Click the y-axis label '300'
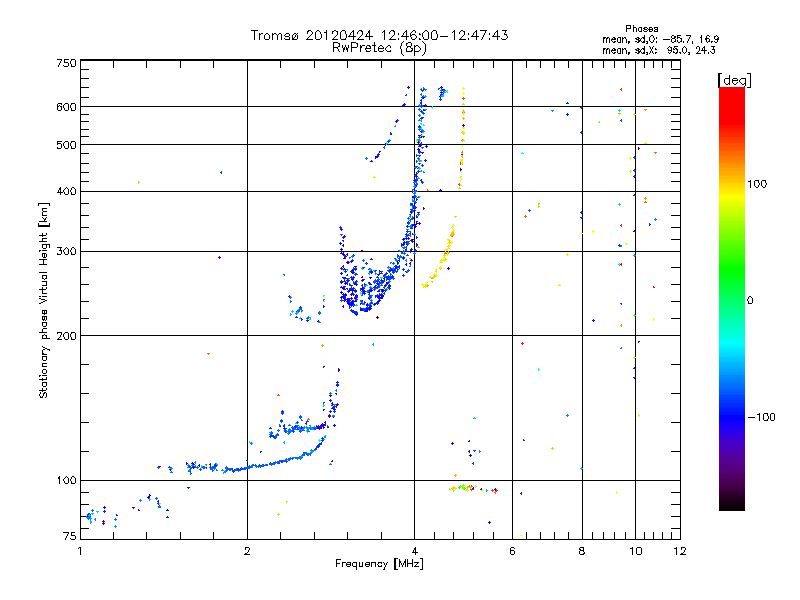 [x=67, y=251]
